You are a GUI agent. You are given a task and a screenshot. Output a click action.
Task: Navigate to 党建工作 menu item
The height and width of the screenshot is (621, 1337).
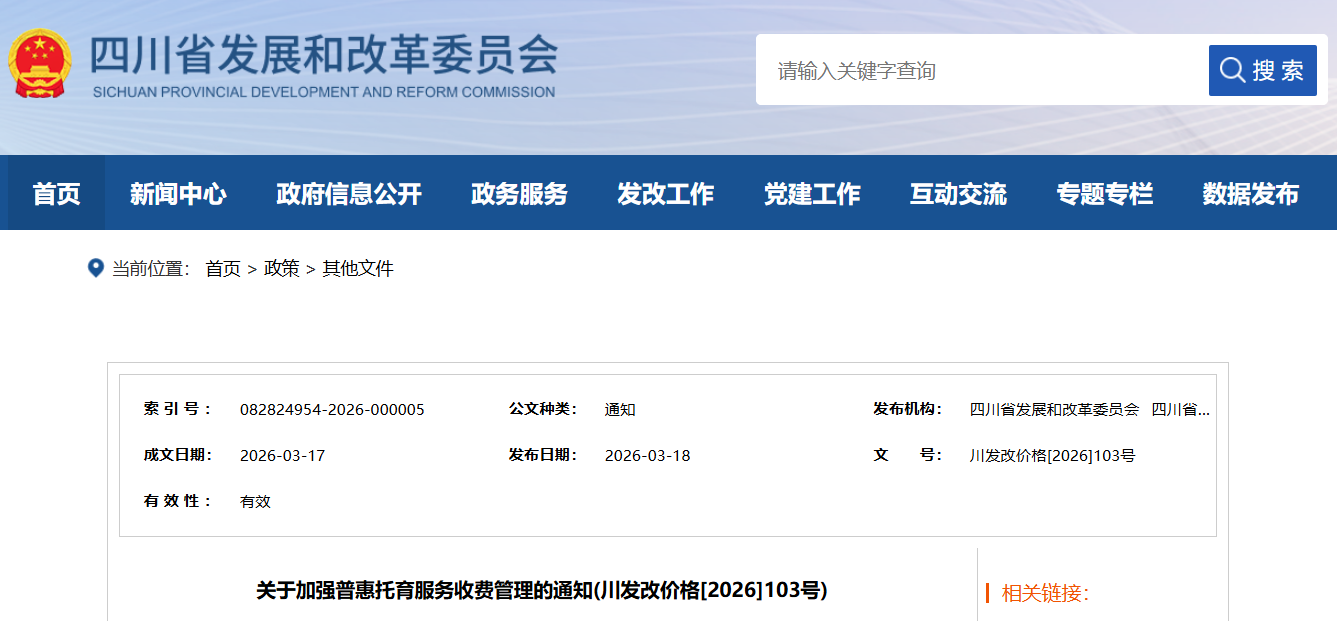tap(812, 193)
